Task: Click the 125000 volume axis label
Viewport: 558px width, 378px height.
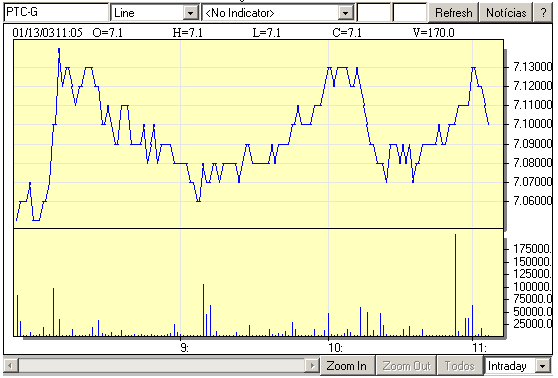Action: (x=532, y=274)
